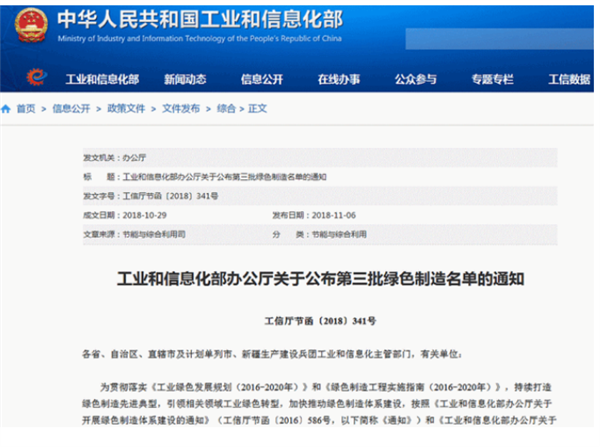Select 信息公开 in the navigation bar
The height and width of the screenshot is (447, 600).
[x=263, y=79]
